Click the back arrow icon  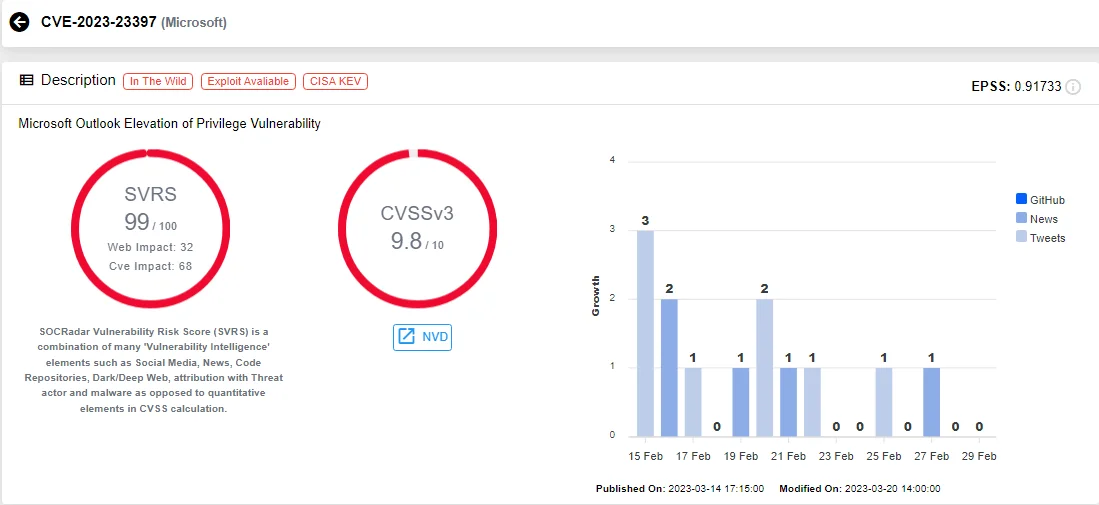[x=19, y=23]
